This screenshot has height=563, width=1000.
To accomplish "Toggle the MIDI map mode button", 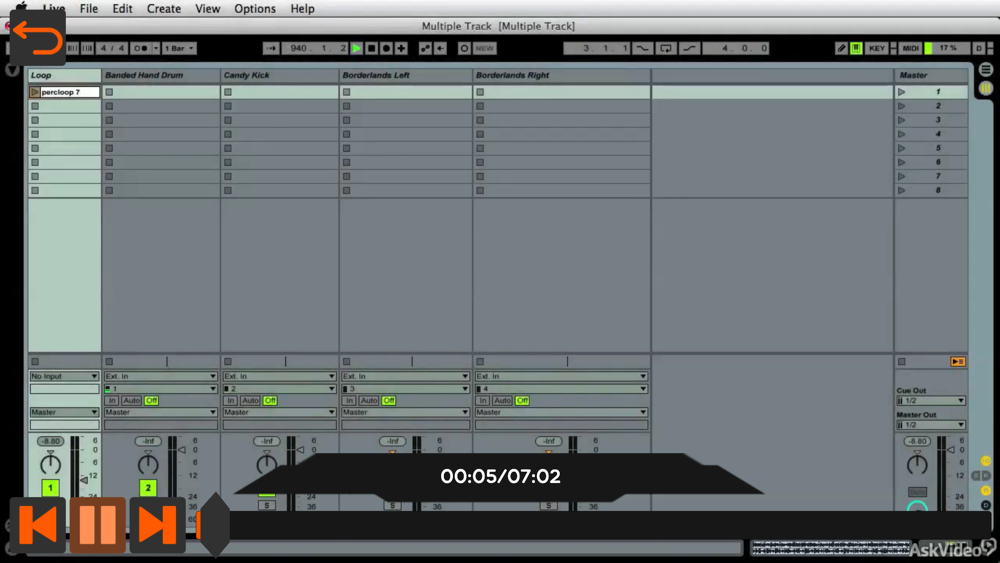I will point(911,48).
